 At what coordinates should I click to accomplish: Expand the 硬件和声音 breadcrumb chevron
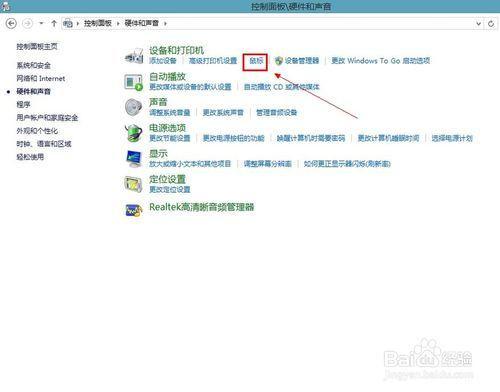click(x=165, y=23)
